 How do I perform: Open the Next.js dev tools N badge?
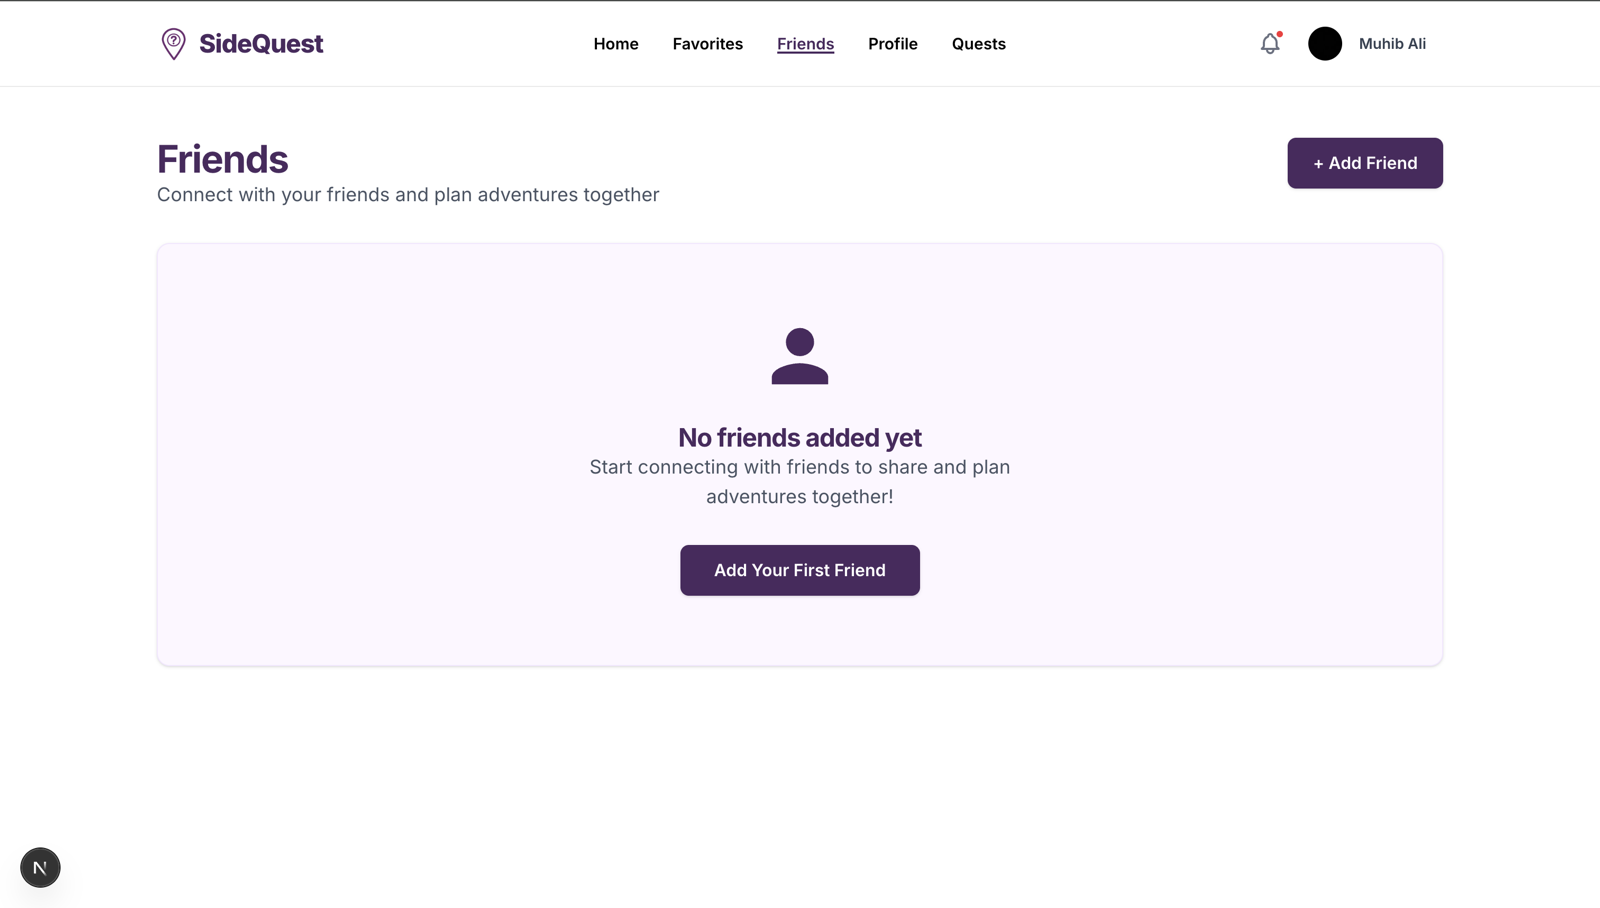[x=40, y=867]
